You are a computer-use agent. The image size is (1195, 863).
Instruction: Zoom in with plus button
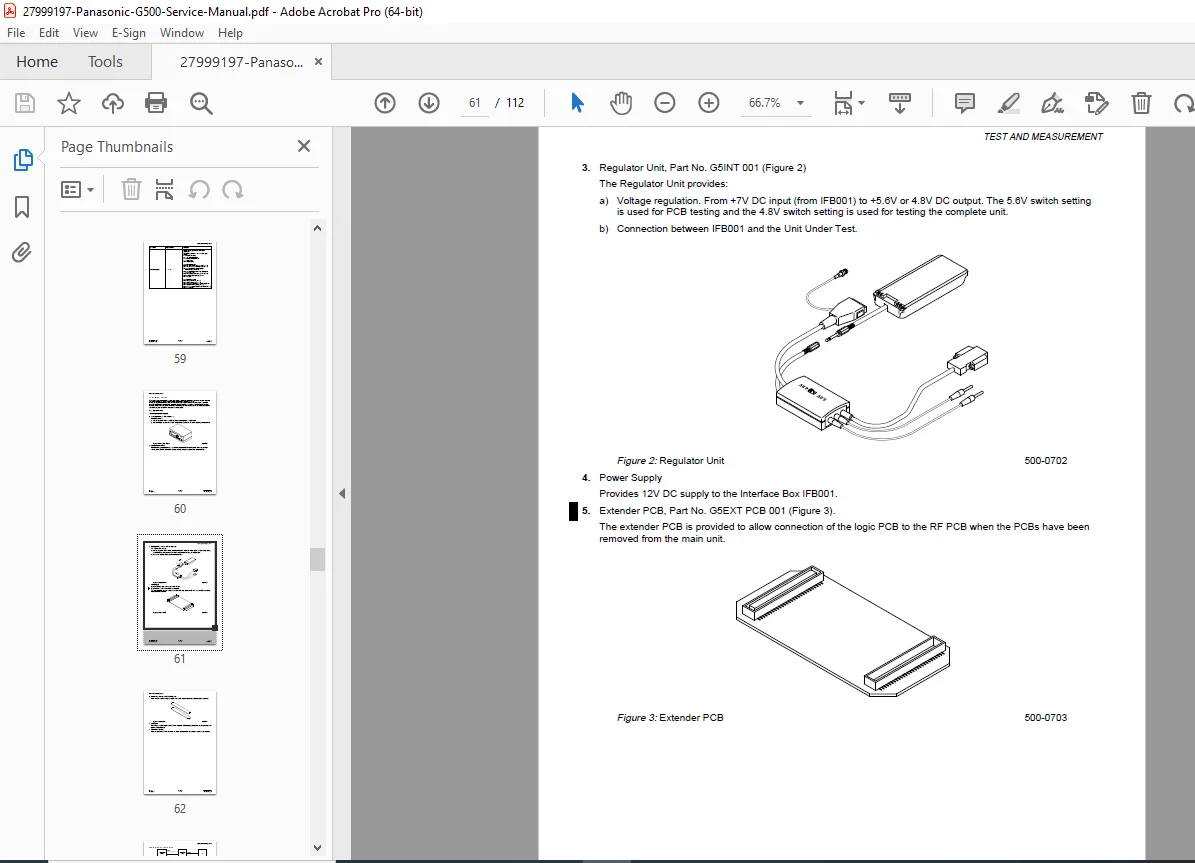point(709,103)
